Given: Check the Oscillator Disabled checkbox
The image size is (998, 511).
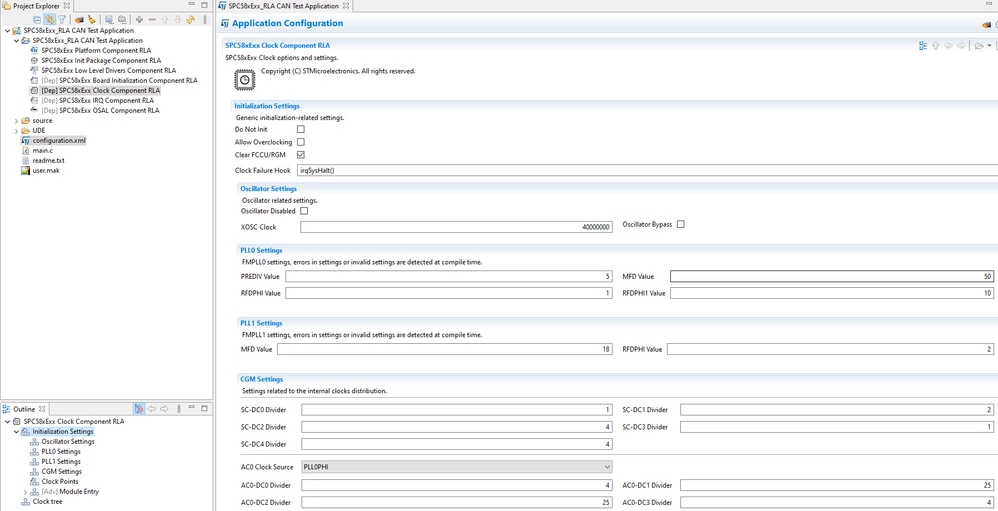Looking at the screenshot, I should (x=304, y=211).
